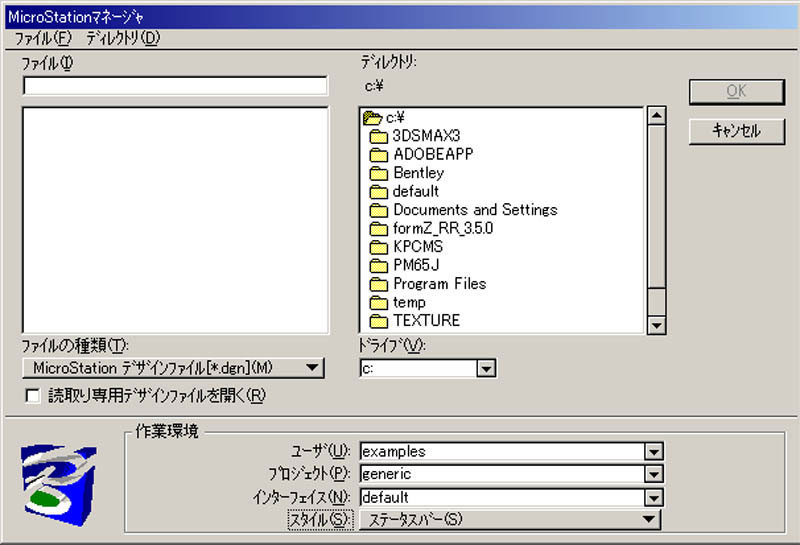This screenshot has width=800, height=545.
Task: Click the ADOBEAPP directory name
Action: (433, 154)
